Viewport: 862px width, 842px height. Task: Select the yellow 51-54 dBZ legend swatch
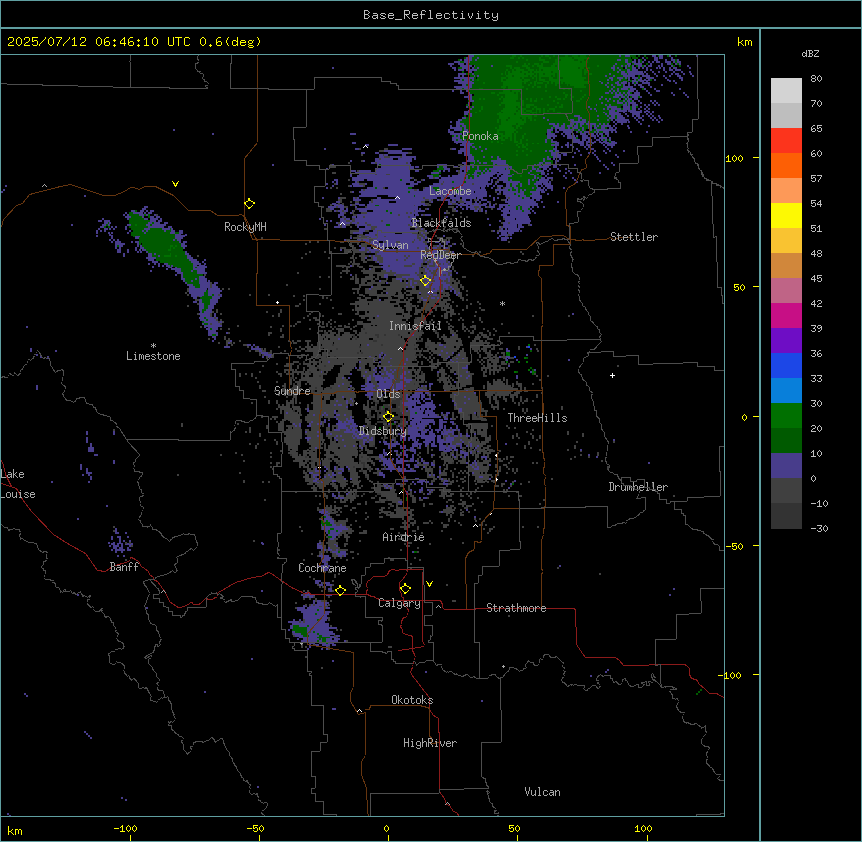point(786,215)
